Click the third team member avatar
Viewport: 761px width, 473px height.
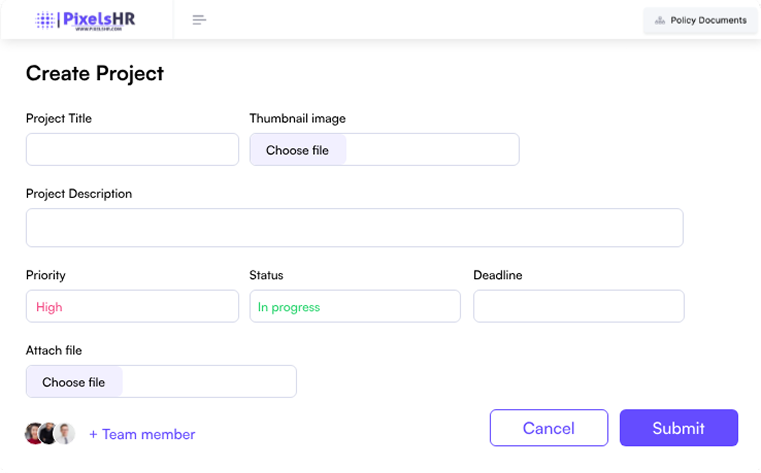click(x=65, y=433)
